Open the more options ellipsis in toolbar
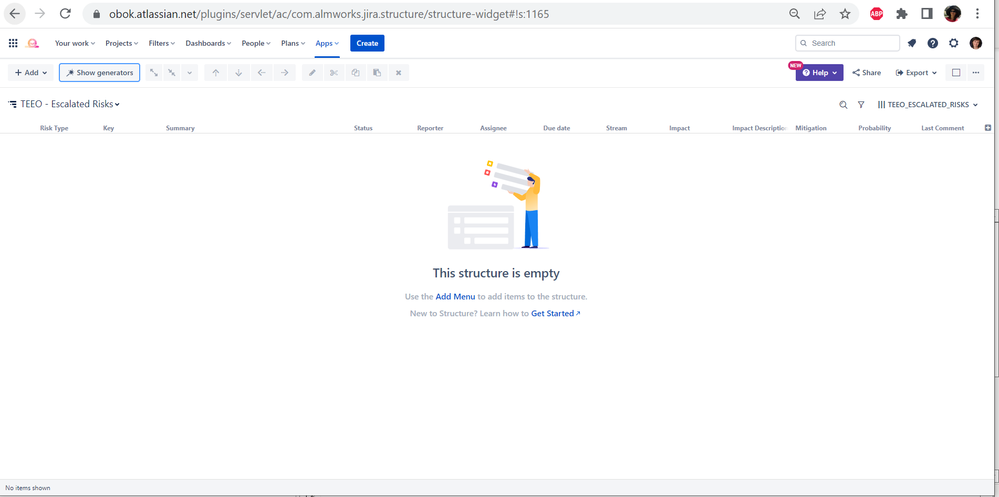 pos(975,73)
